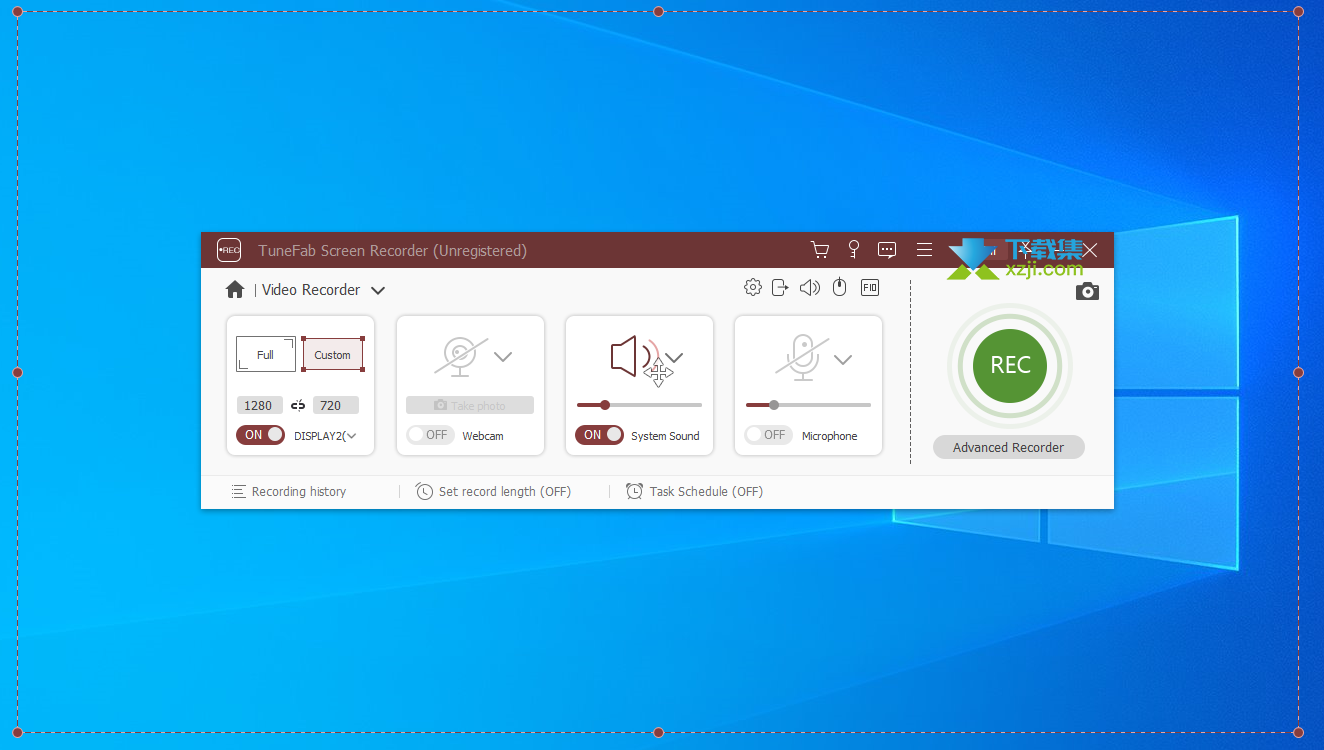Expand the webcam options chevron
Image resolution: width=1324 pixels, height=750 pixels.
[x=503, y=357]
